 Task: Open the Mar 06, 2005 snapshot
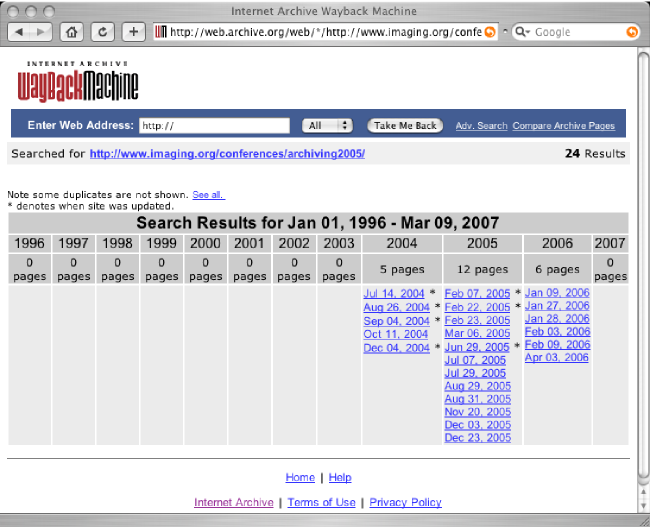[x=477, y=333]
